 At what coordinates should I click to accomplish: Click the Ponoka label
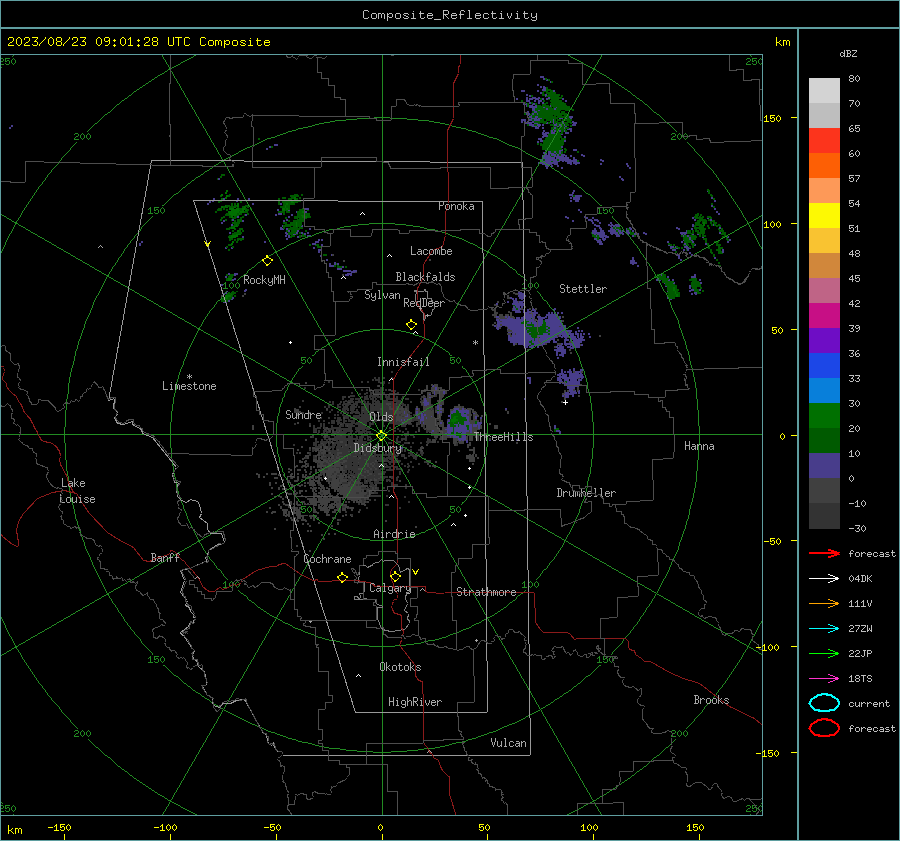(x=456, y=206)
